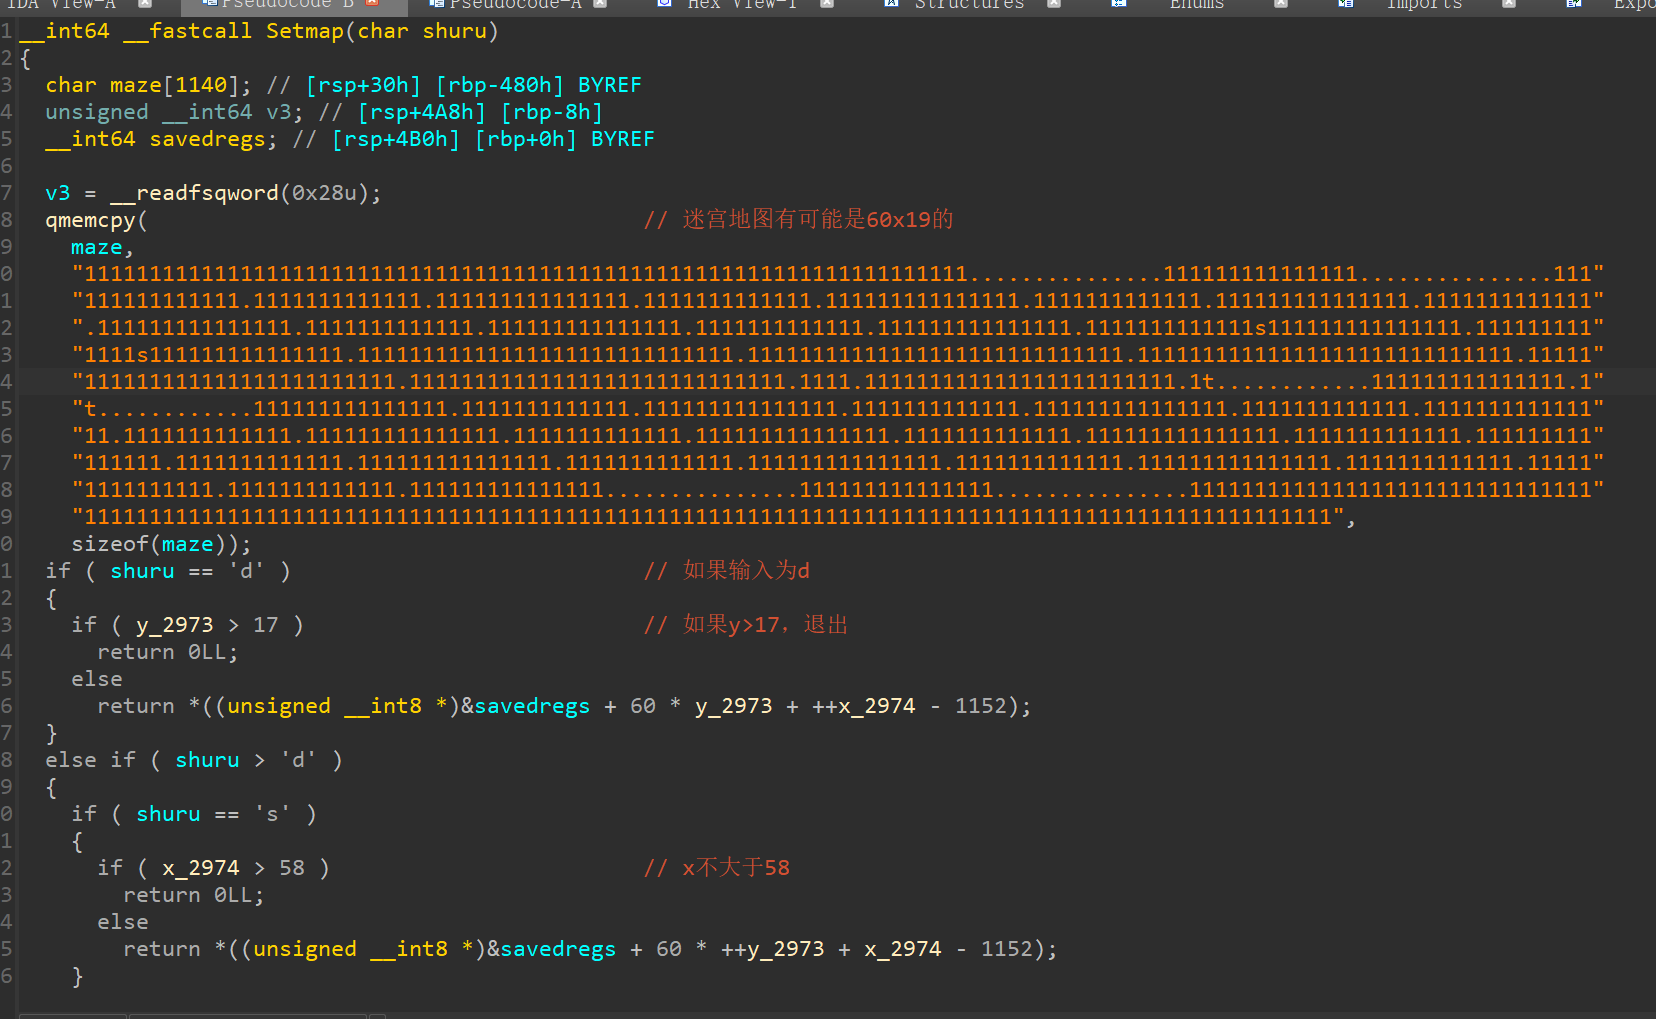Close the Pseudocode-A tab
Image resolution: width=1656 pixels, height=1019 pixels.
click(600, 4)
